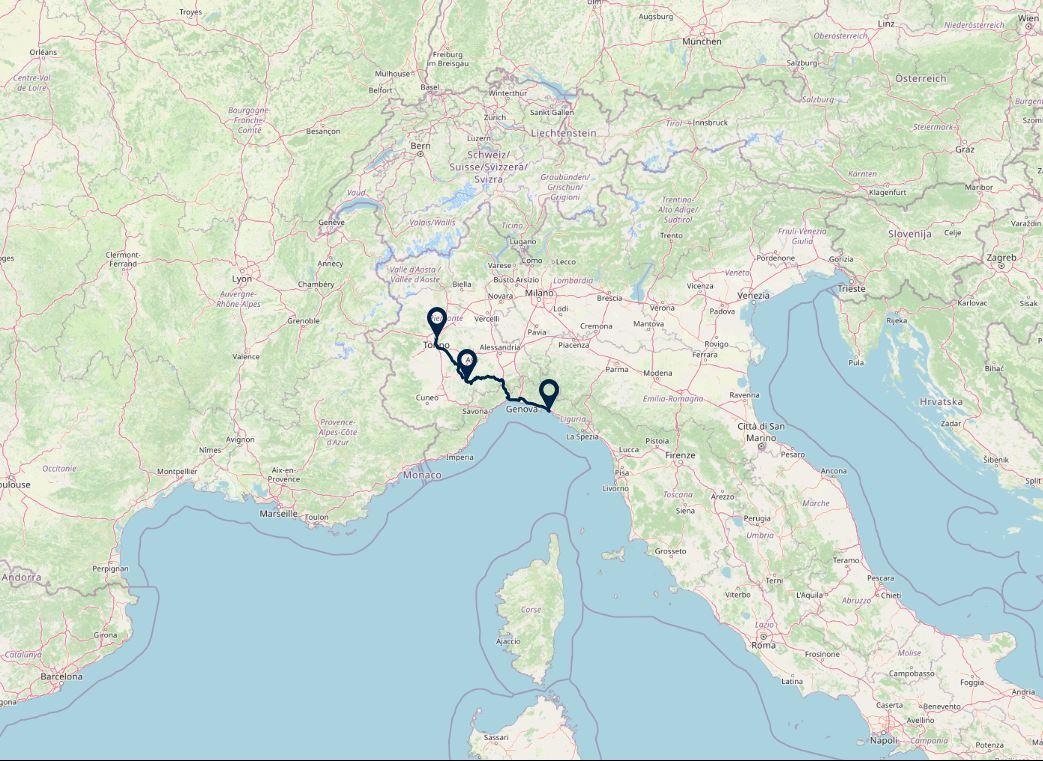Click the Lyon city label
Screen dimensions: 1043x761
click(x=241, y=279)
